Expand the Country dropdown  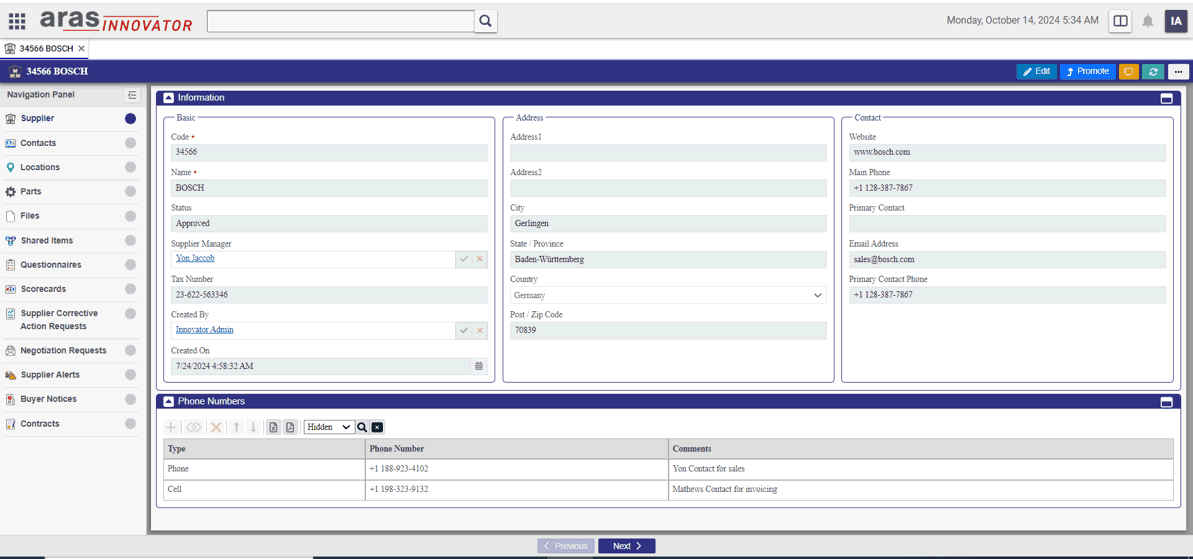(x=818, y=295)
